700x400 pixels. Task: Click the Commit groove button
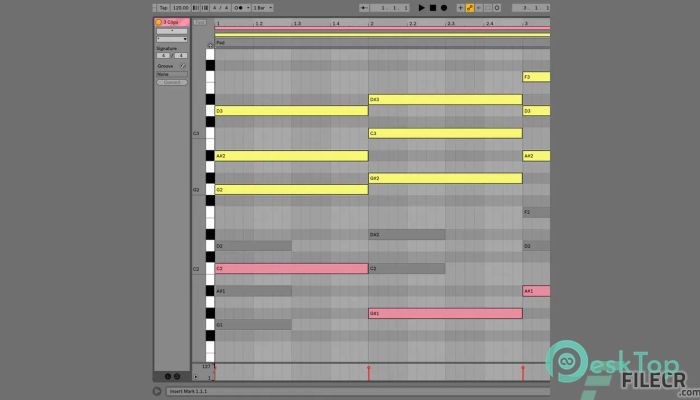coord(172,83)
